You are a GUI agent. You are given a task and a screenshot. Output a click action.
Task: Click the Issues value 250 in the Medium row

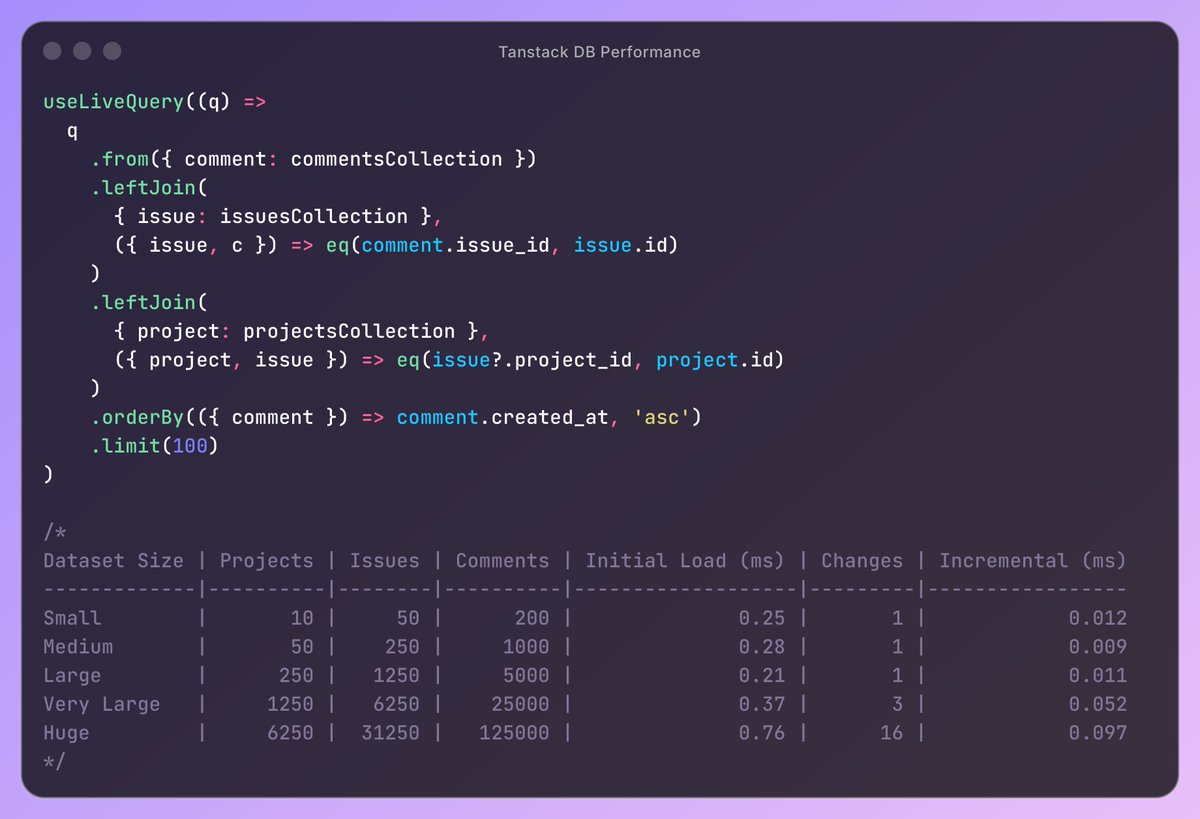click(402, 647)
